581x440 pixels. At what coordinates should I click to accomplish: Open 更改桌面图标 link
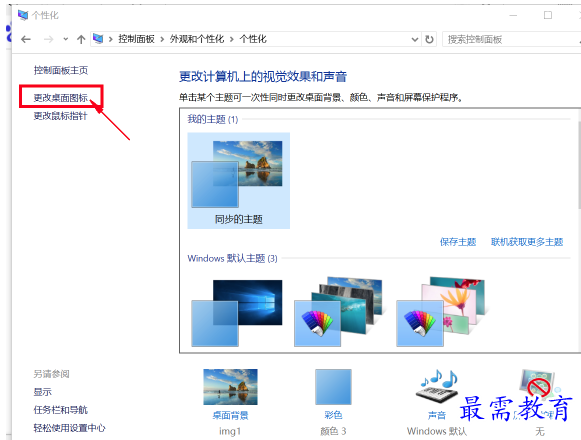click(x=61, y=97)
